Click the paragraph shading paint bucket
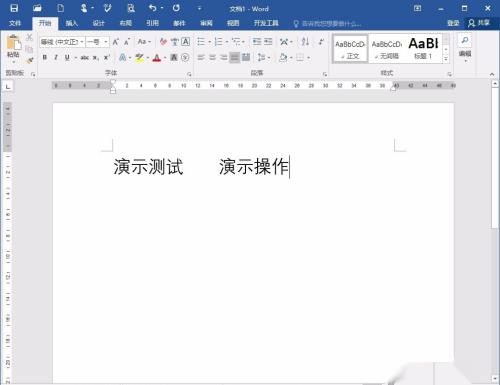Screen dimensions: 500x385 point(283,57)
